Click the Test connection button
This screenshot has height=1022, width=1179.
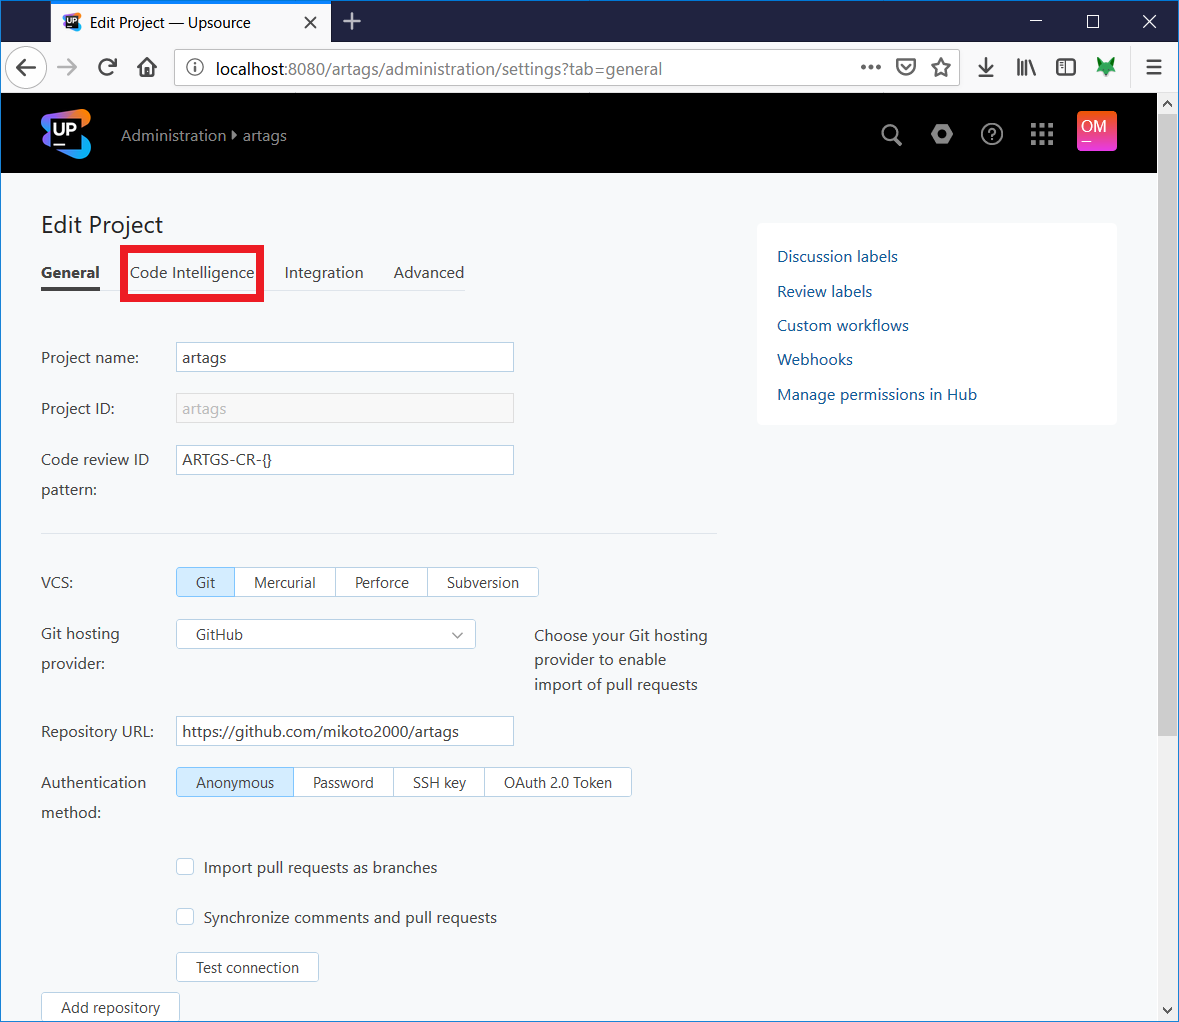click(247, 967)
